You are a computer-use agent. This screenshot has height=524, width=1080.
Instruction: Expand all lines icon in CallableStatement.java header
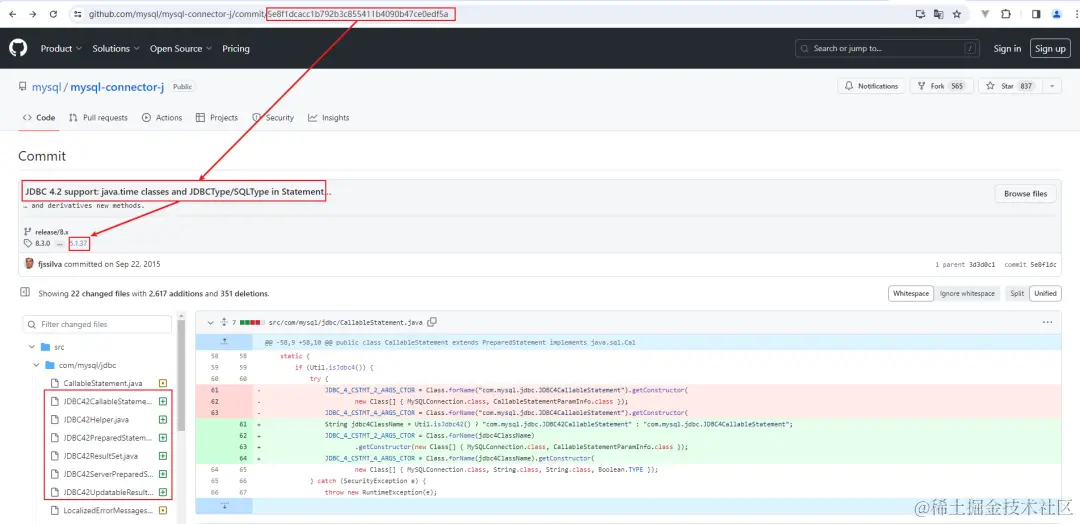coord(224,322)
